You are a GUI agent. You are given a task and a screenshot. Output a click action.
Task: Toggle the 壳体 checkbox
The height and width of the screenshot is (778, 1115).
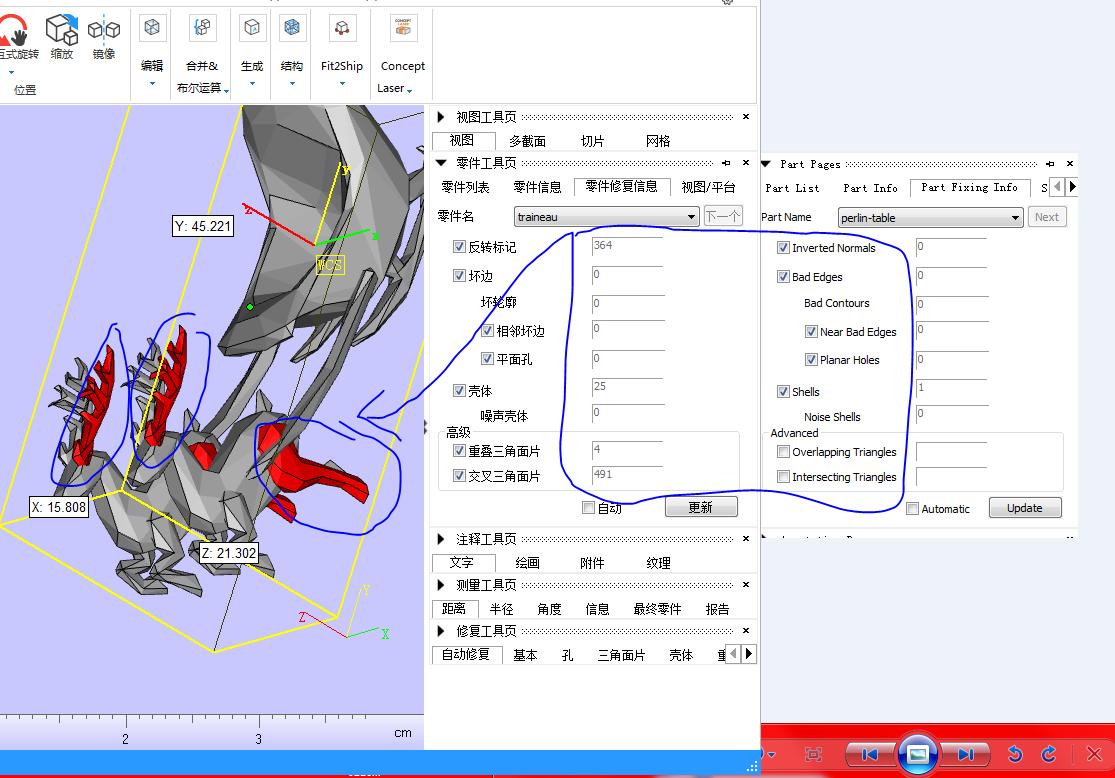tap(459, 390)
